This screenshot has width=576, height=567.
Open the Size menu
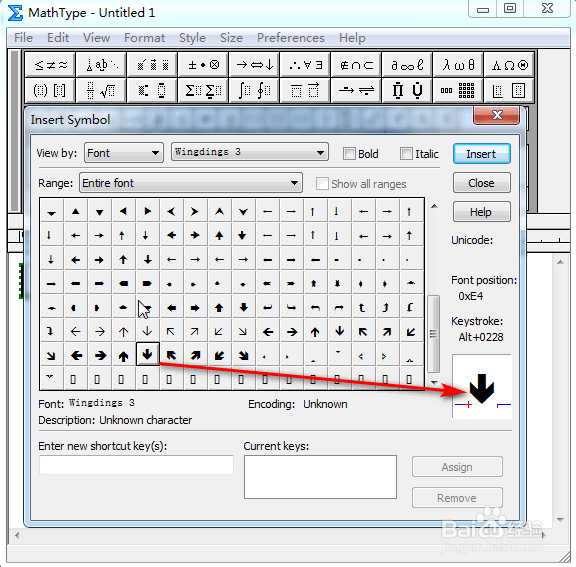231,38
